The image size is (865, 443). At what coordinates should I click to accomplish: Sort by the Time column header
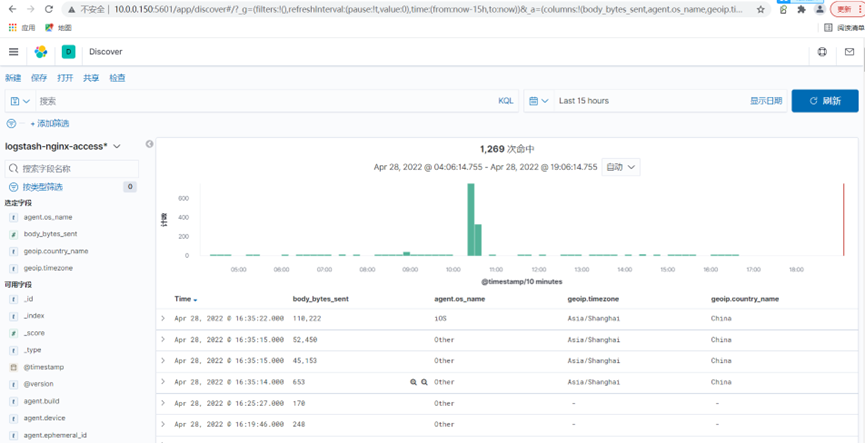[186, 299]
